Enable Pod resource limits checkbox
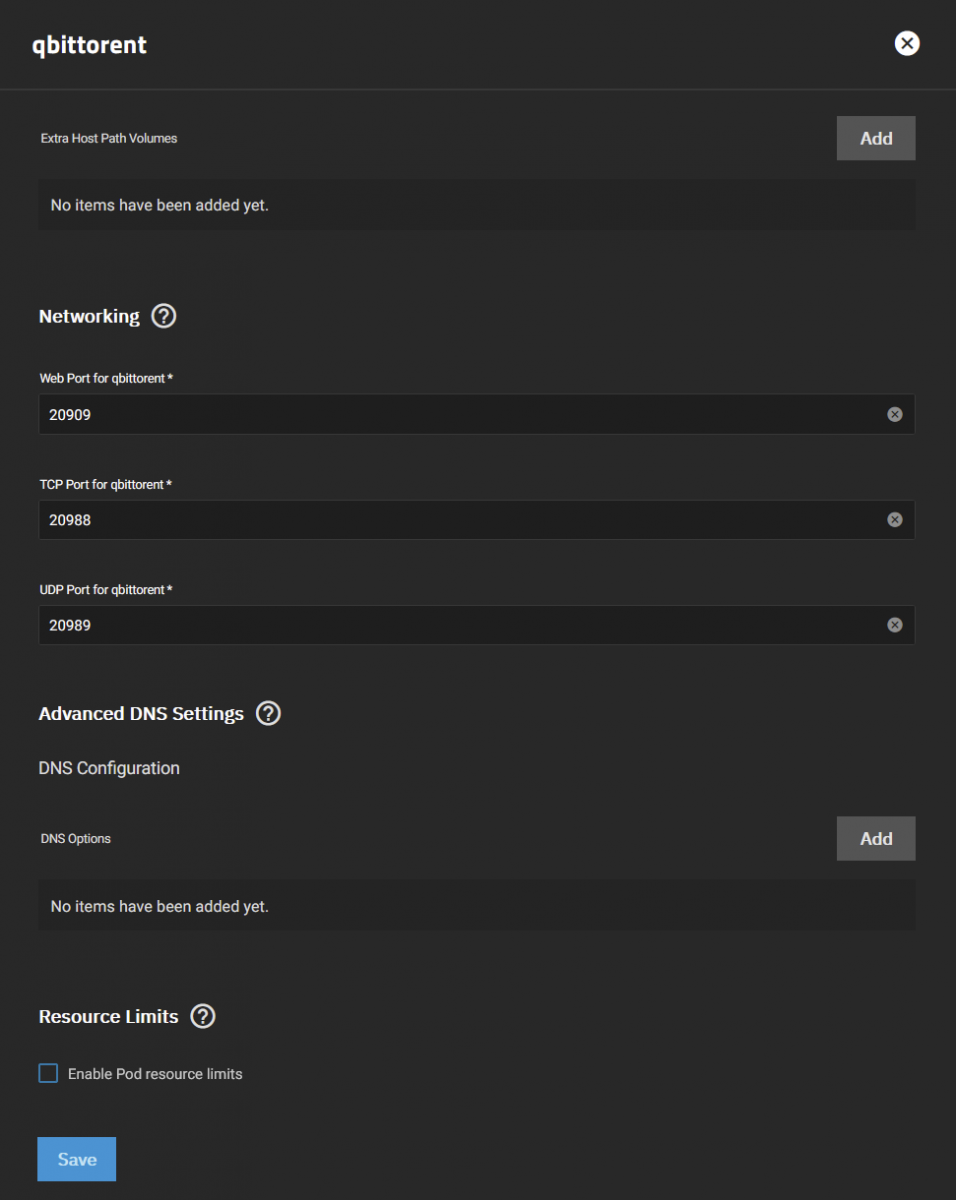Screen dimensions: 956x1200 [48, 1073]
